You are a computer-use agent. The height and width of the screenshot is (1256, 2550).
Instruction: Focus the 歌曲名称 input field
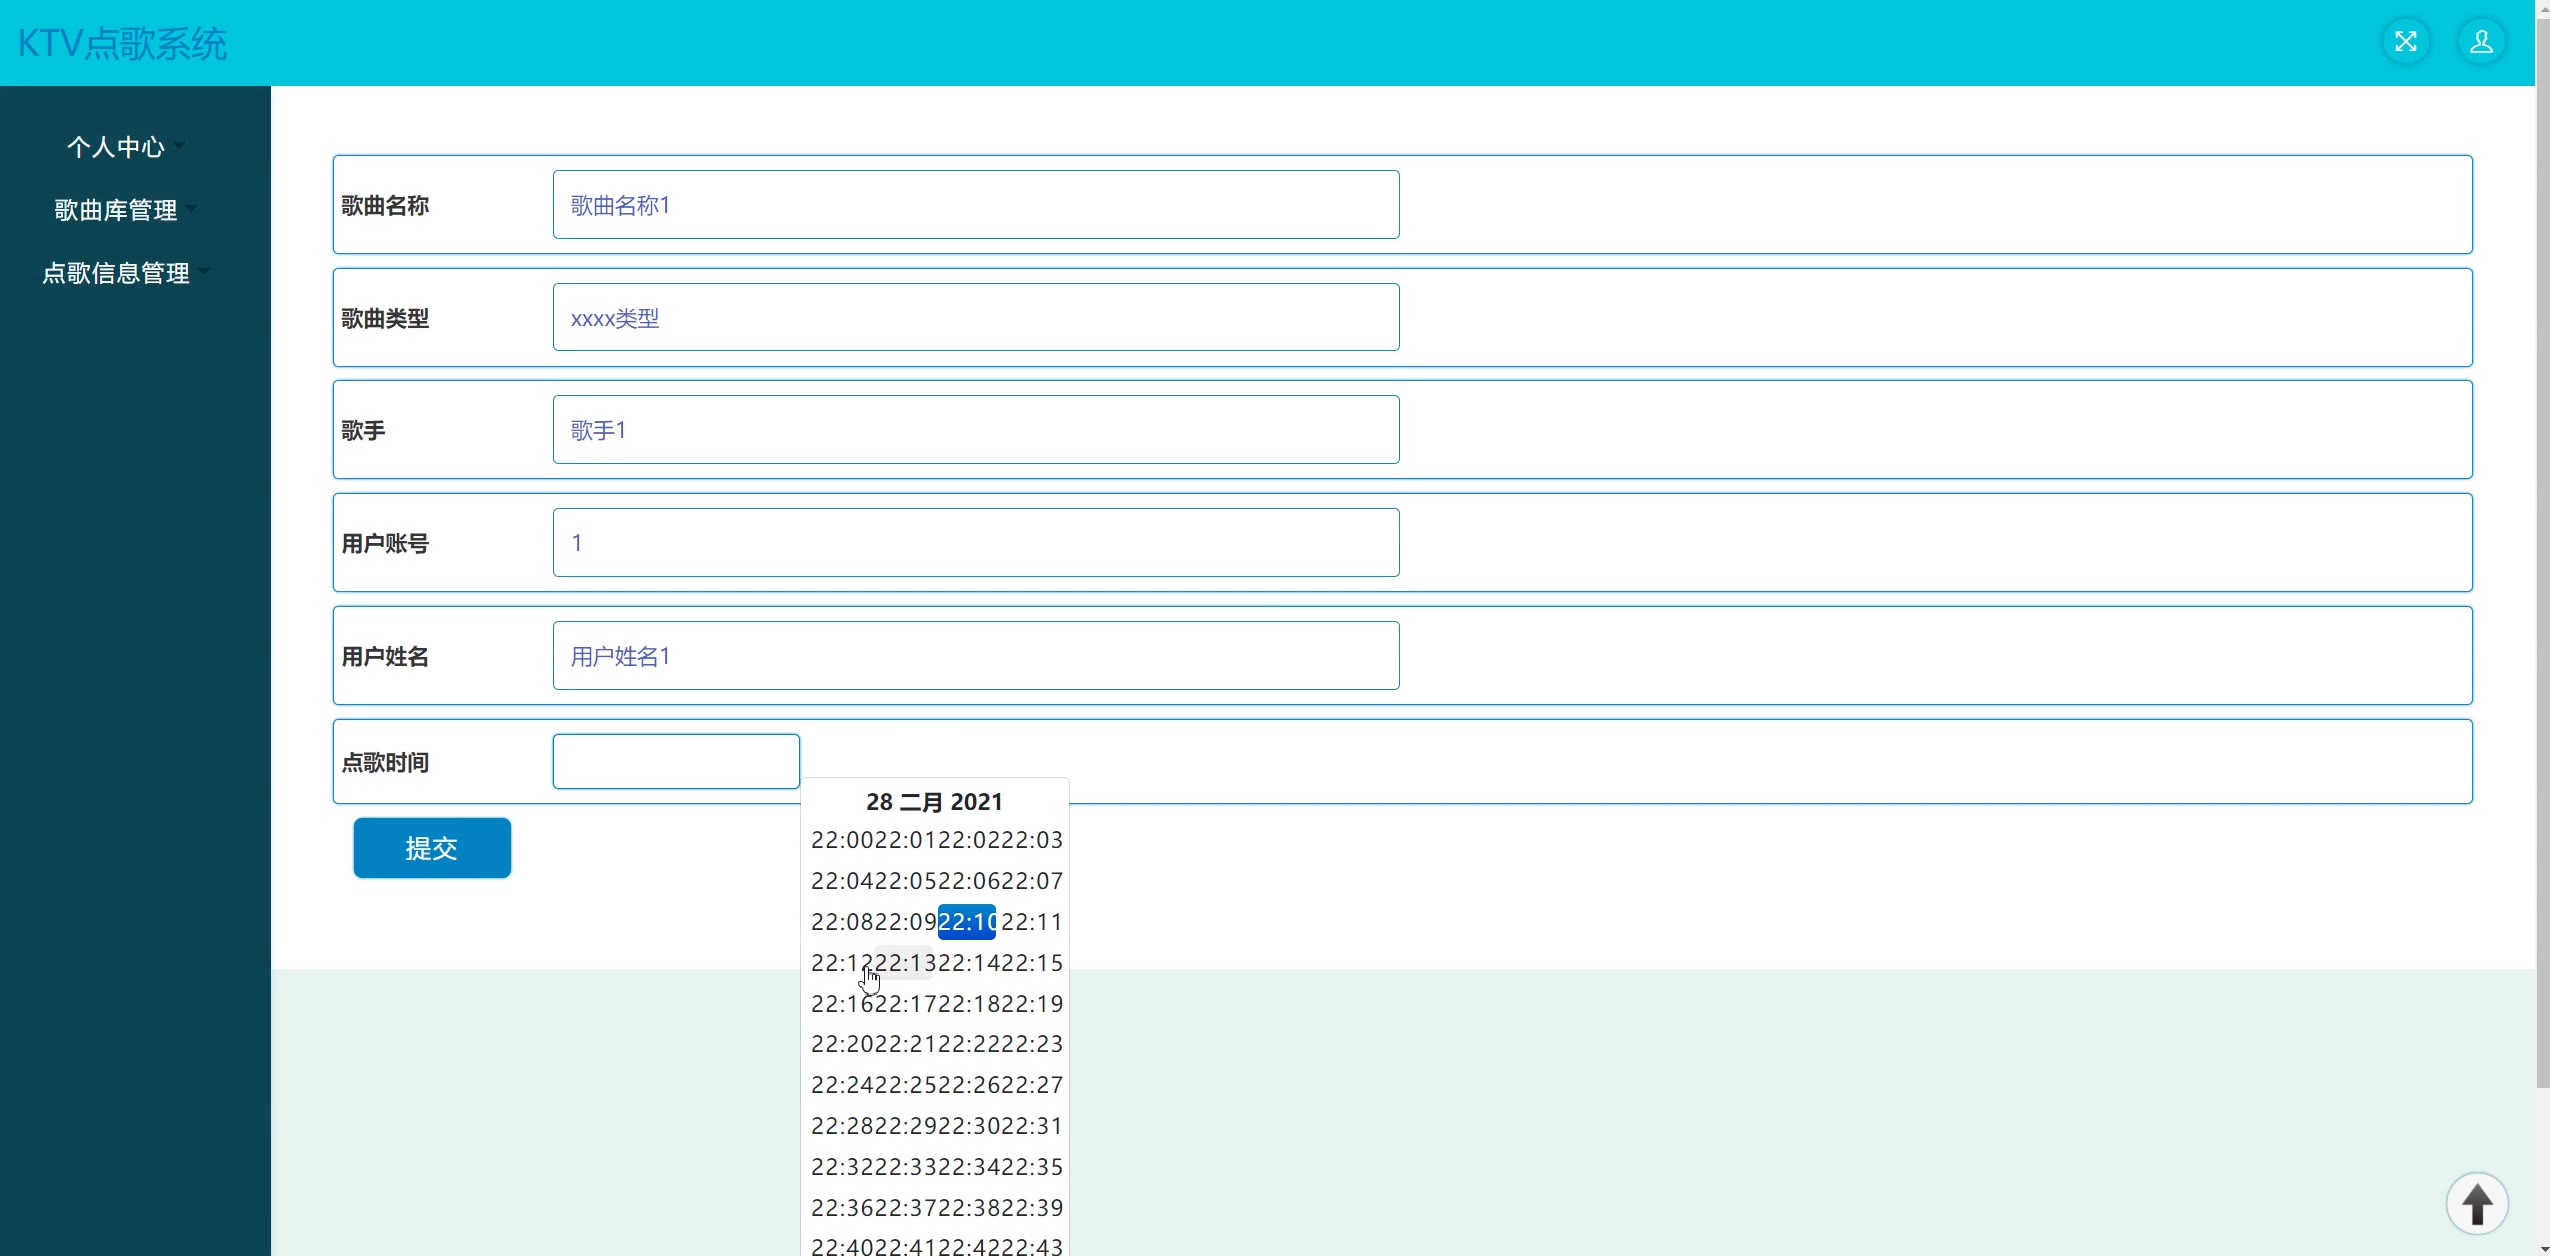(975, 205)
